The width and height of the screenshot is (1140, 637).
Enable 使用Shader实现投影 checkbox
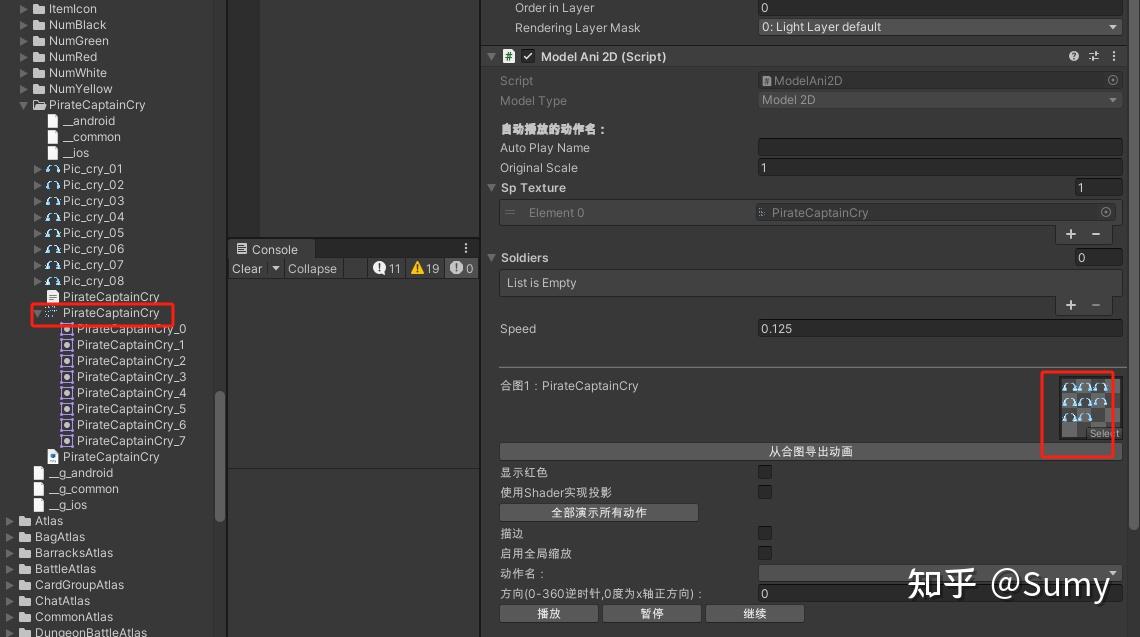click(x=765, y=492)
